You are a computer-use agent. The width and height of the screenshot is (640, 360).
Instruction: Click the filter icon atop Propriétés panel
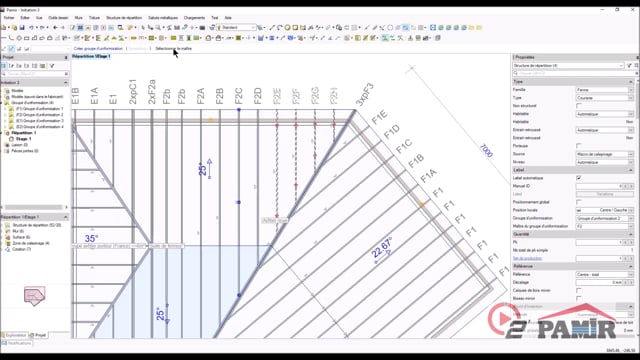629,65
